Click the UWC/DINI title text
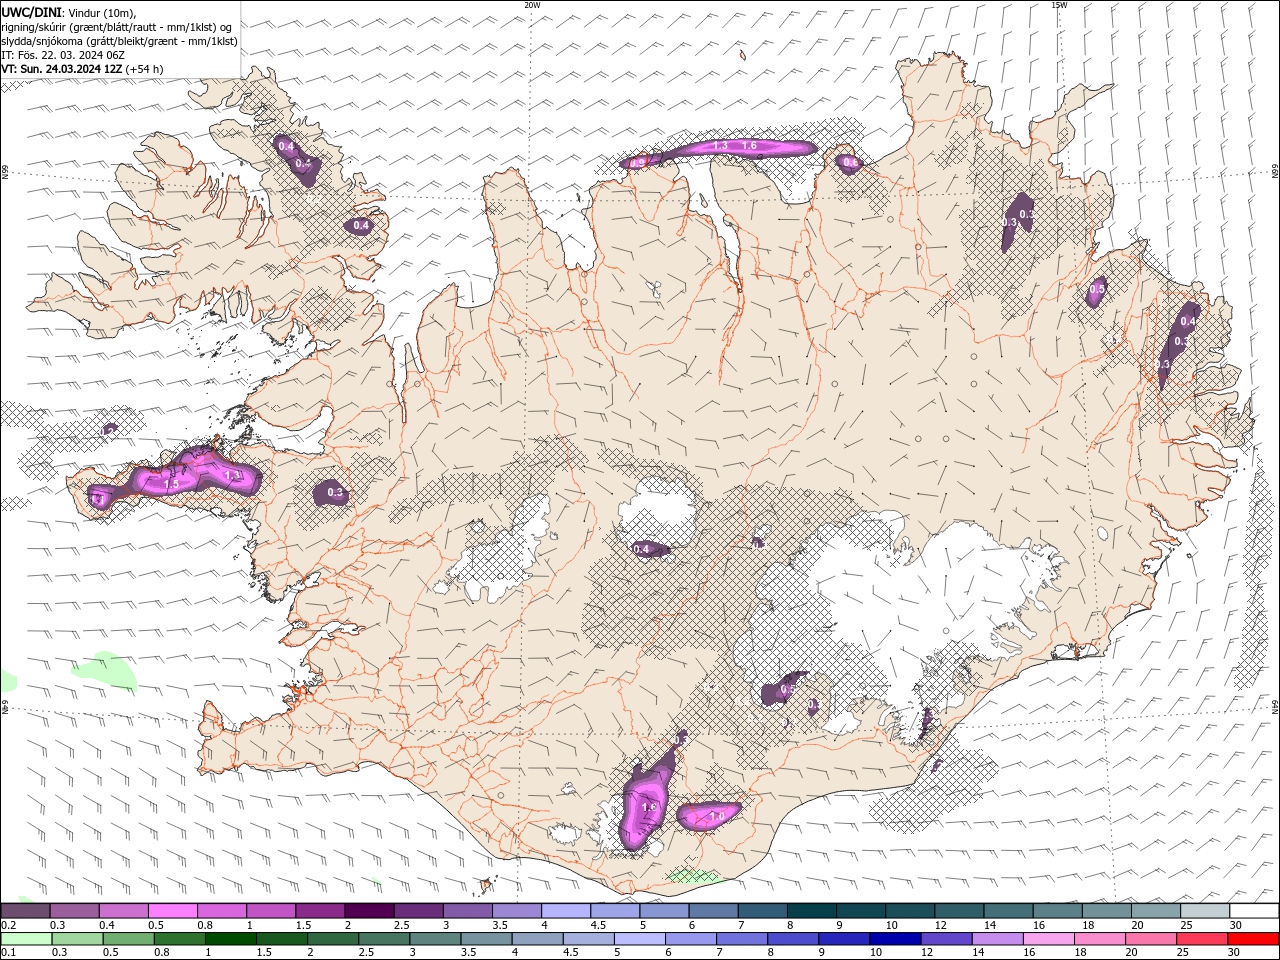The height and width of the screenshot is (960, 1280). coord(32,12)
